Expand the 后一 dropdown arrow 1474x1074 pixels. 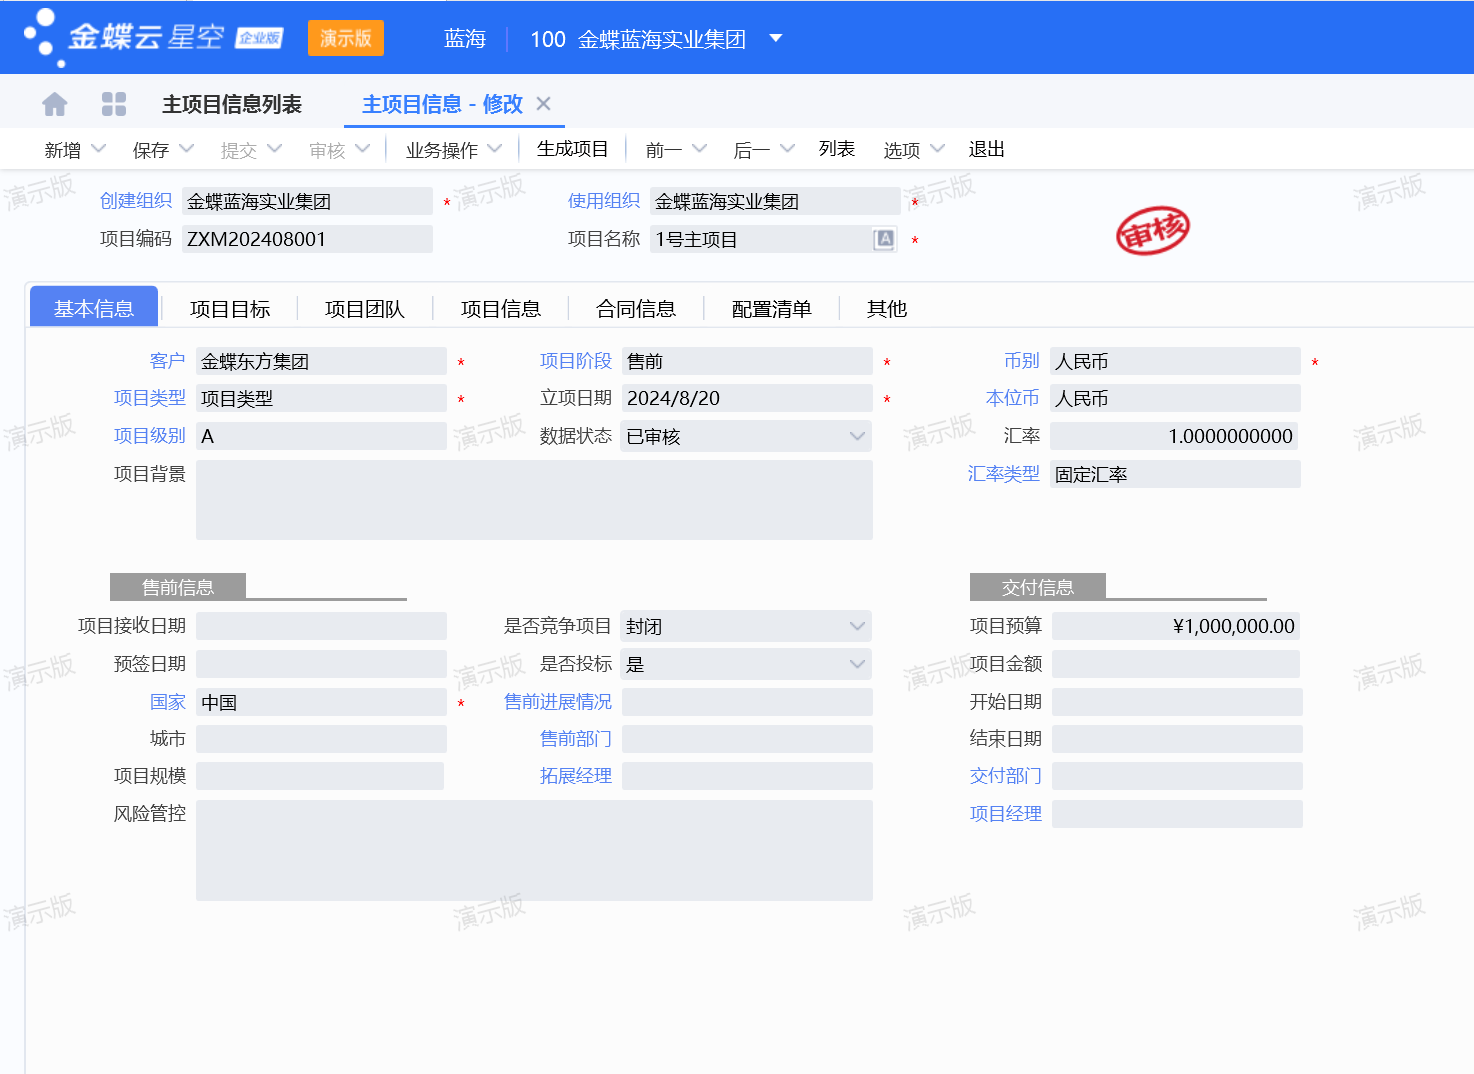click(x=787, y=149)
